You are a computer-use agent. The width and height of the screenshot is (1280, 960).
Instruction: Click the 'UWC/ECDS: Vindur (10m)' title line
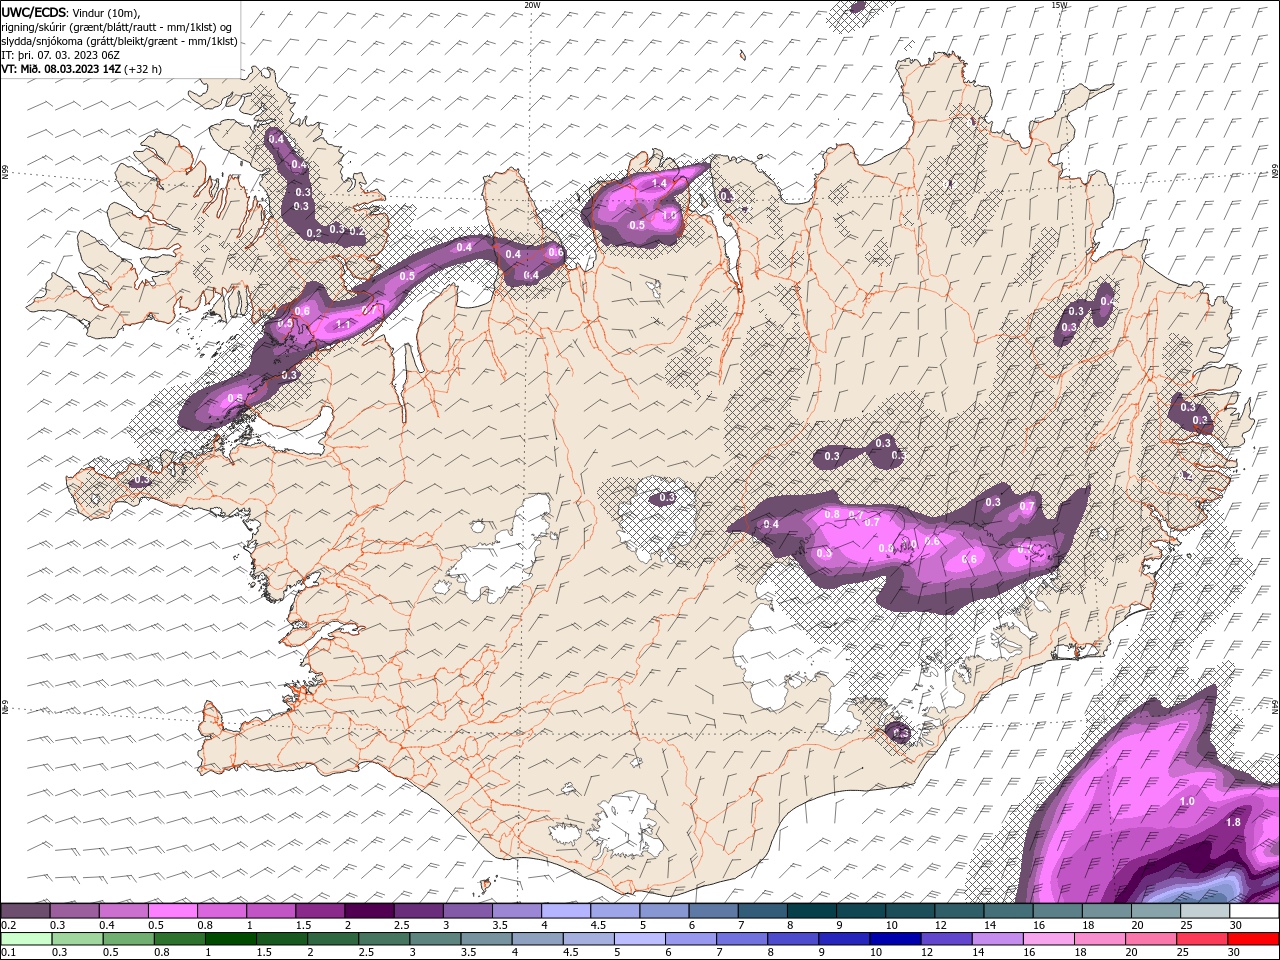point(71,12)
